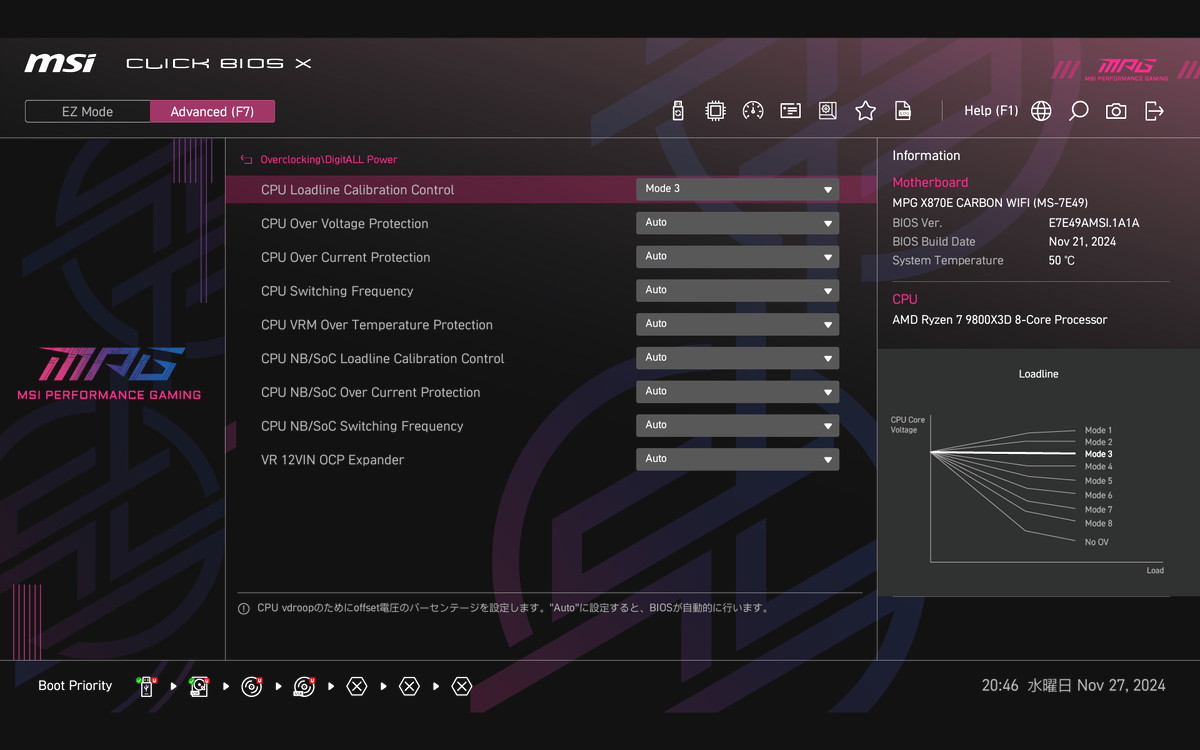Image resolution: width=1200 pixels, height=750 pixels.
Task: Go back via Overclocking\DigitALL Power breadcrumb
Action: click(x=329, y=159)
